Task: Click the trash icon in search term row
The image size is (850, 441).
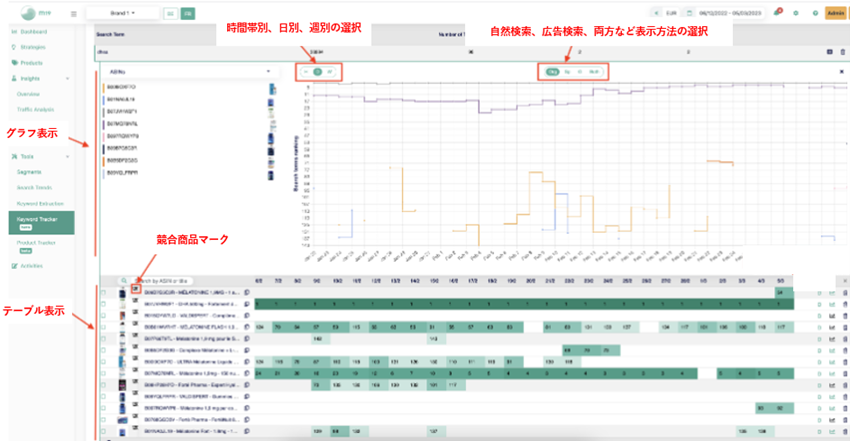Action: [842, 51]
